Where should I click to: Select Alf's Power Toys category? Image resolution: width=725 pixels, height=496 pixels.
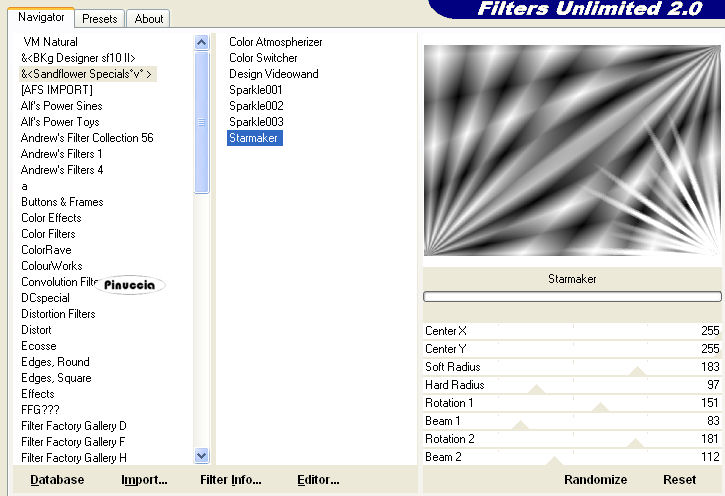(x=60, y=122)
